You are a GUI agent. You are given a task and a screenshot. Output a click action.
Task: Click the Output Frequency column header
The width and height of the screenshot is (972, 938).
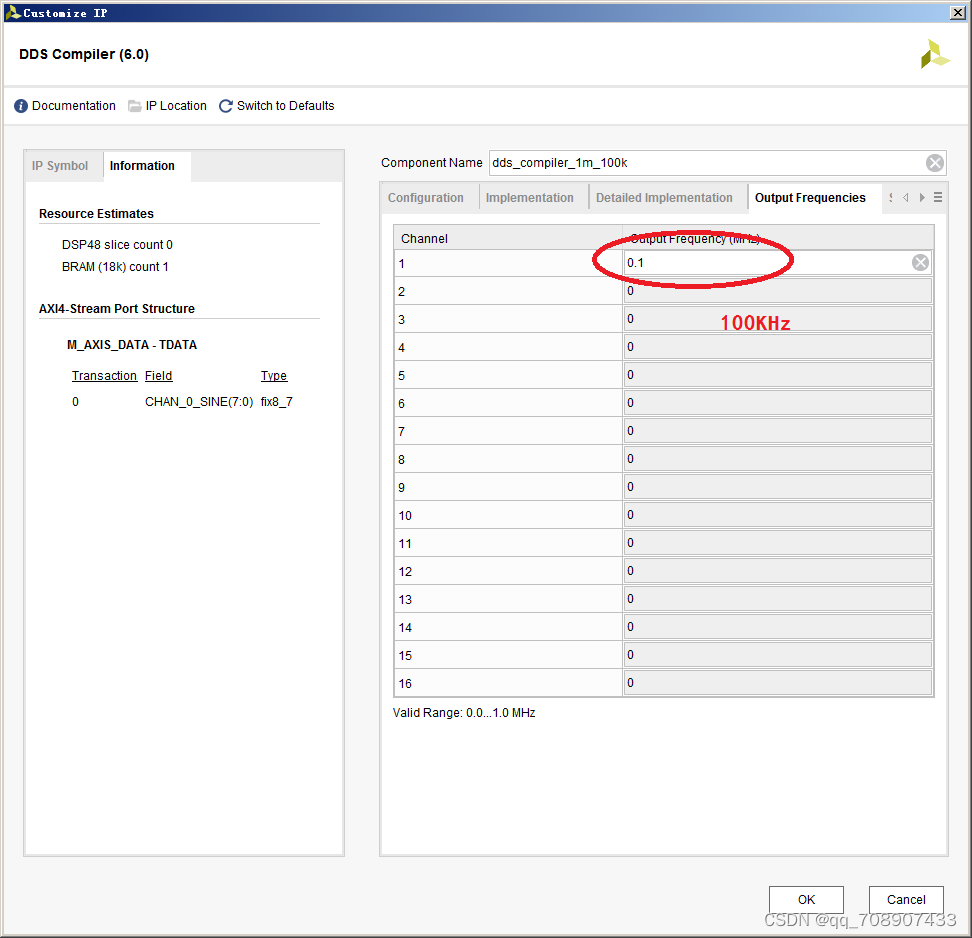(x=778, y=238)
